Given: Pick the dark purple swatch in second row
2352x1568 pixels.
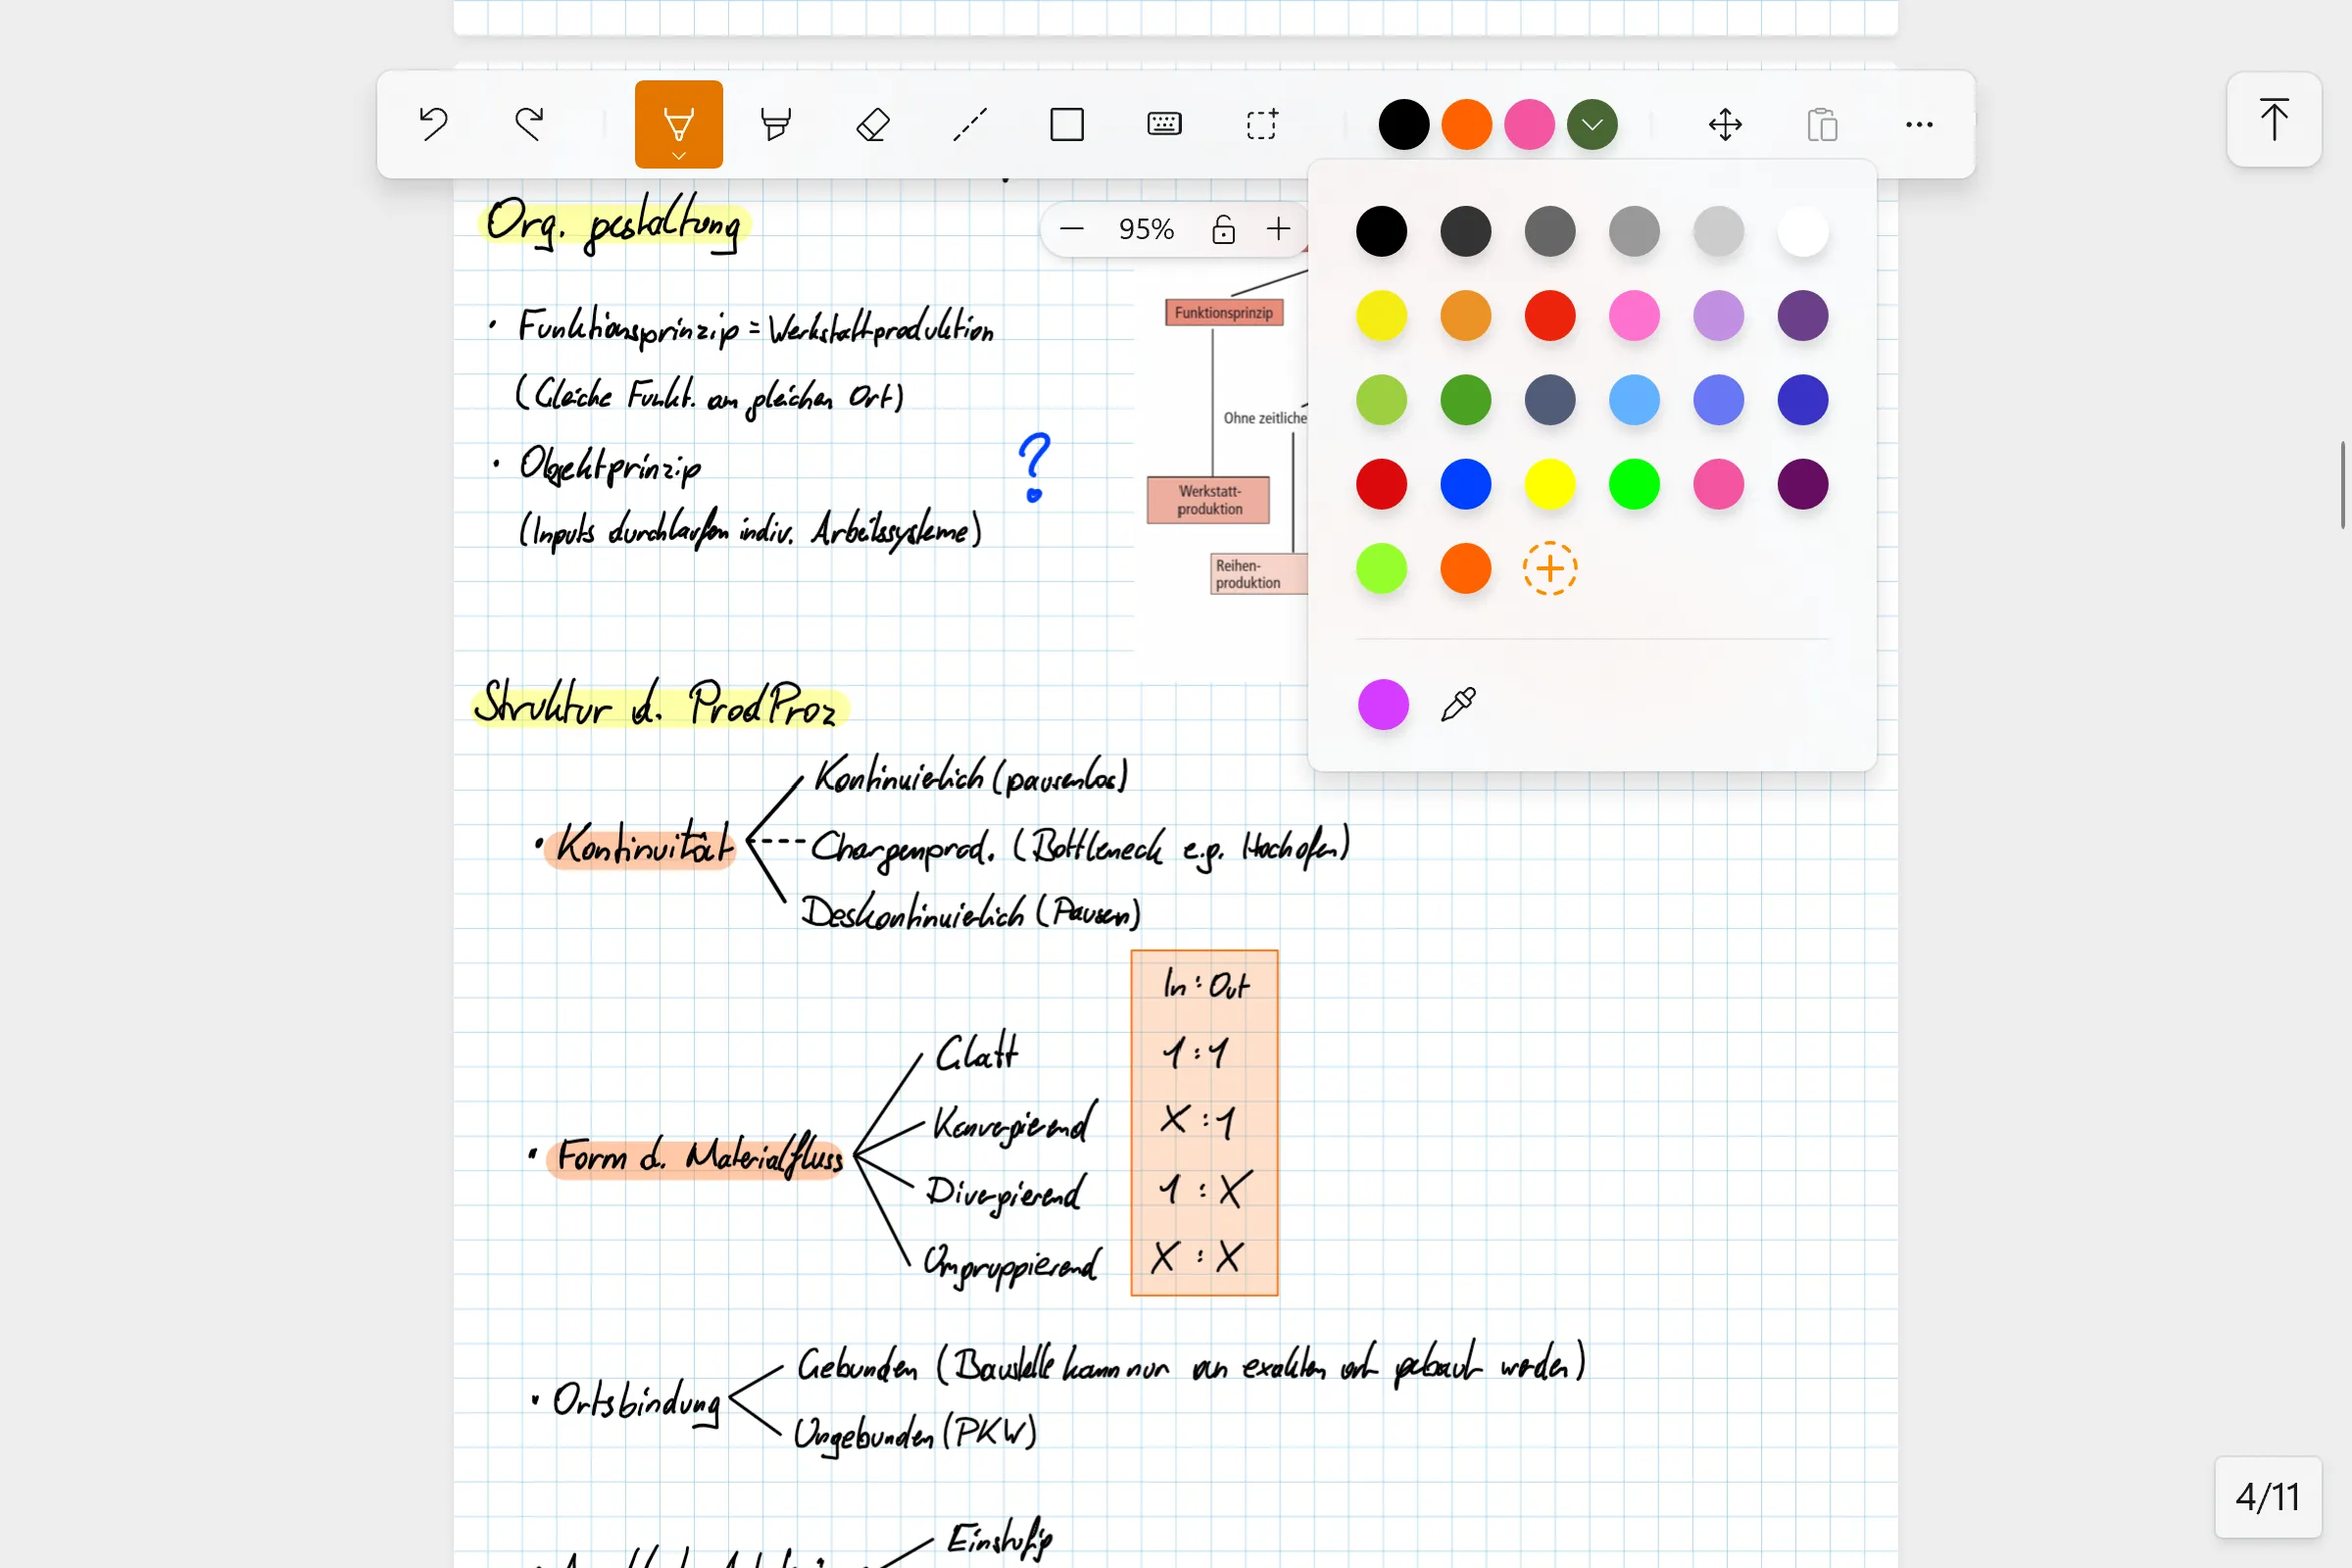Looking at the screenshot, I should pos(1802,315).
